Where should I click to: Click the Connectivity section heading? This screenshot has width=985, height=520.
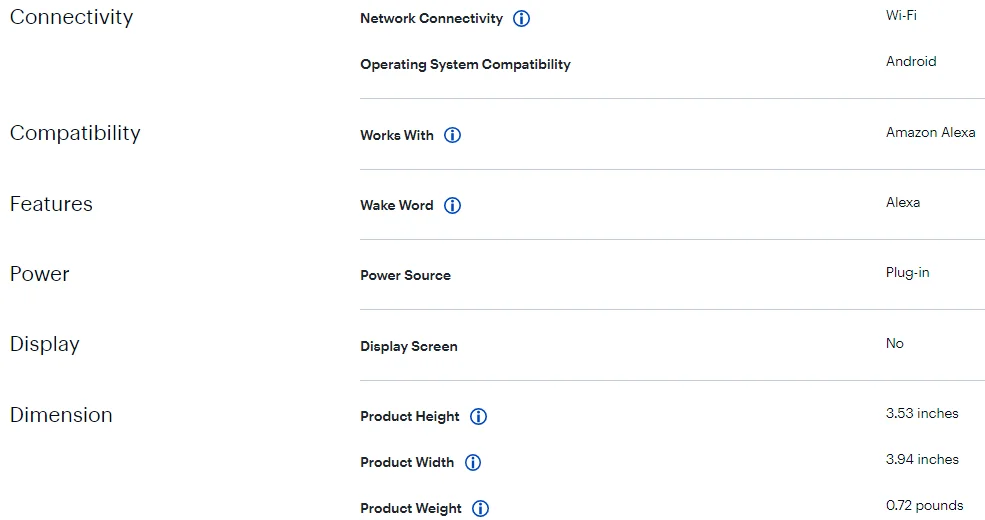(x=71, y=17)
